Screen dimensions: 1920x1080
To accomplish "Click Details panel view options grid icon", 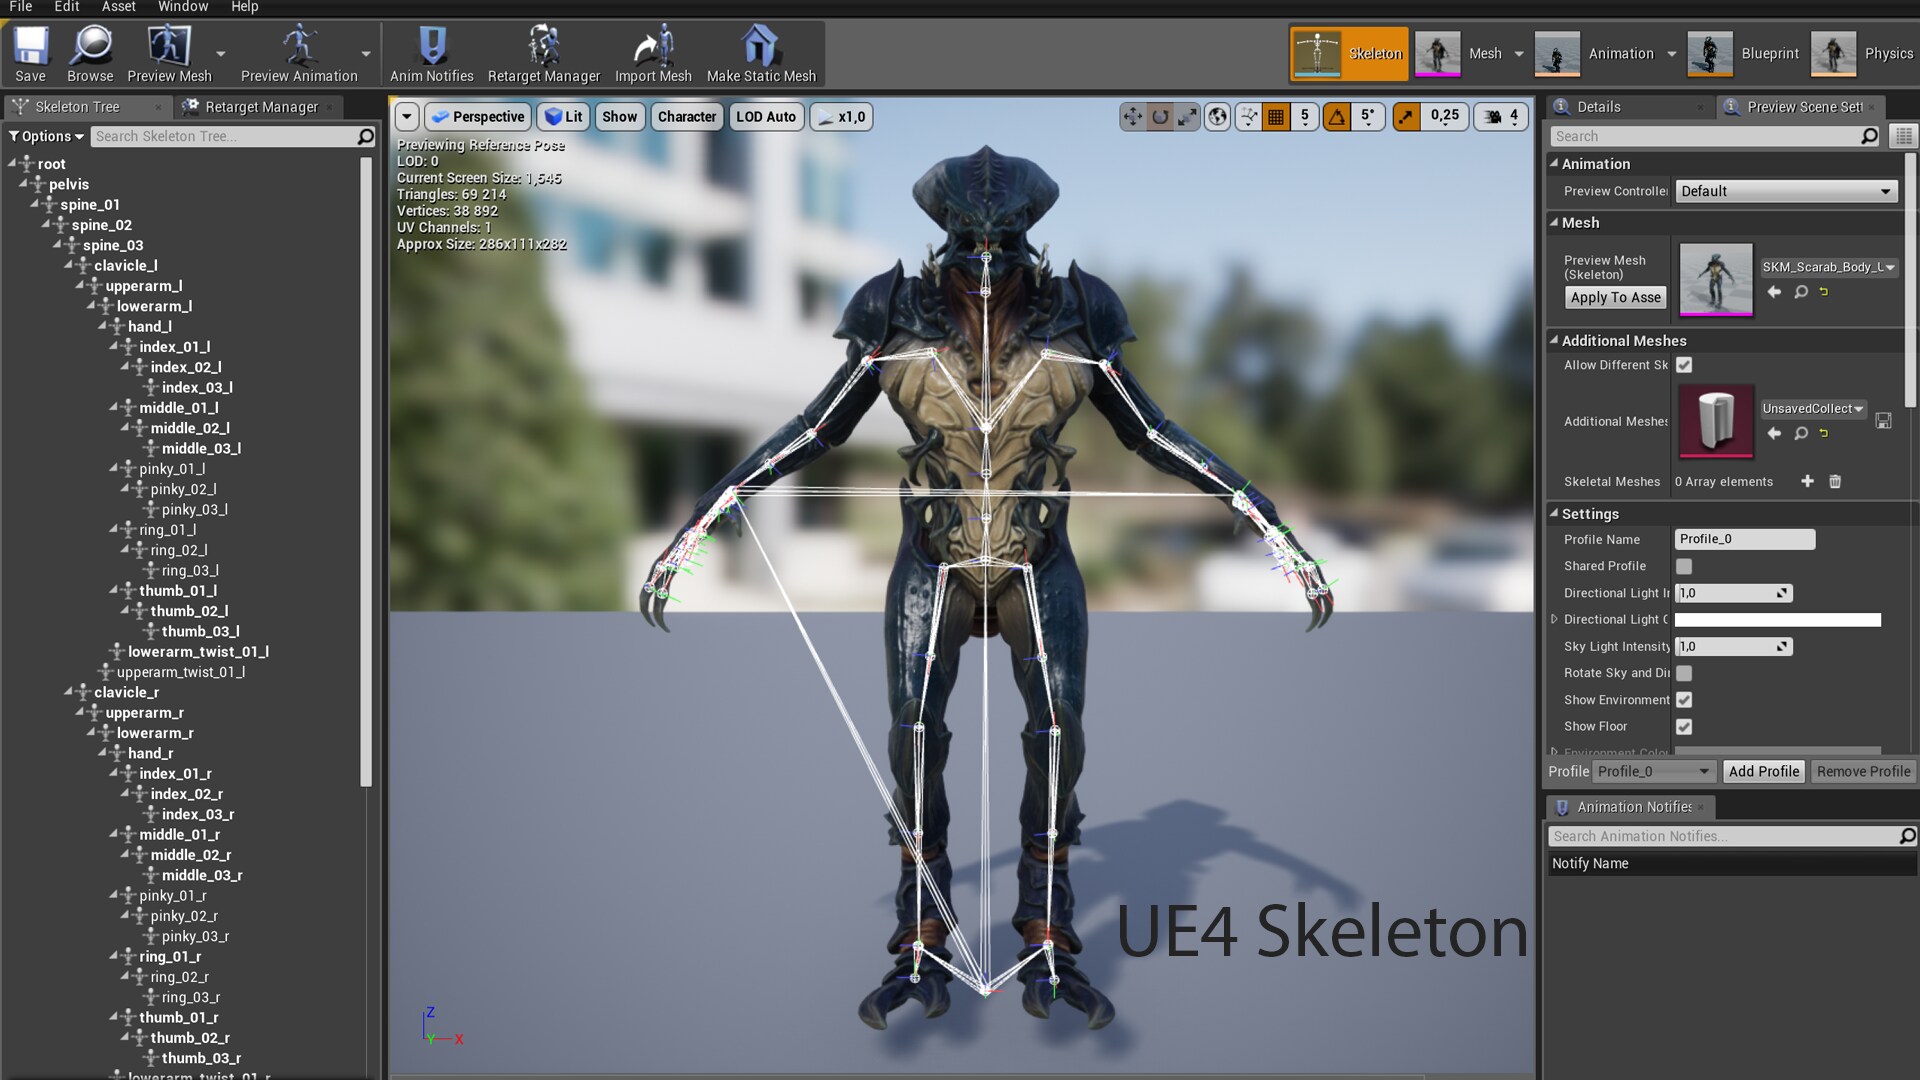I will click(1903, 136).
